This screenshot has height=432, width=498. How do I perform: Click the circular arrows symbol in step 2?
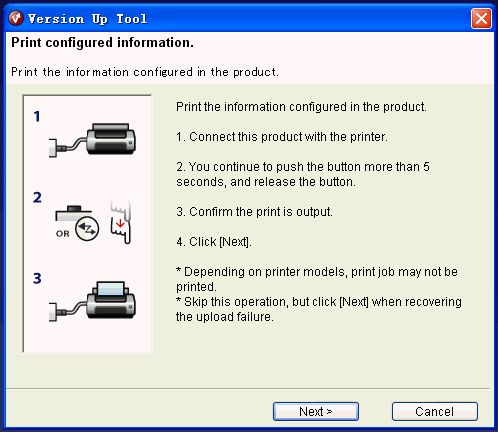(87, 229)
